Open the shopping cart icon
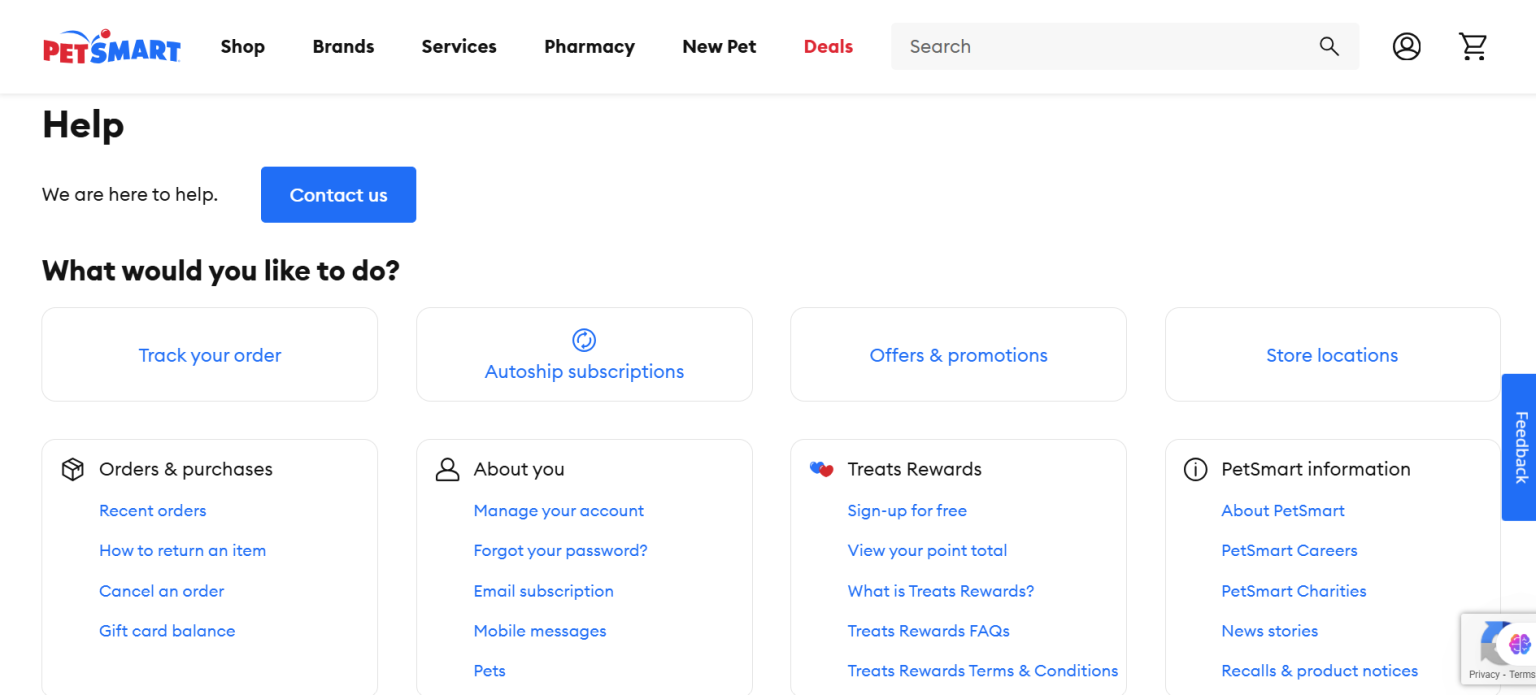The height and width of the screenshot is (695, 1536). point(1472,46)
